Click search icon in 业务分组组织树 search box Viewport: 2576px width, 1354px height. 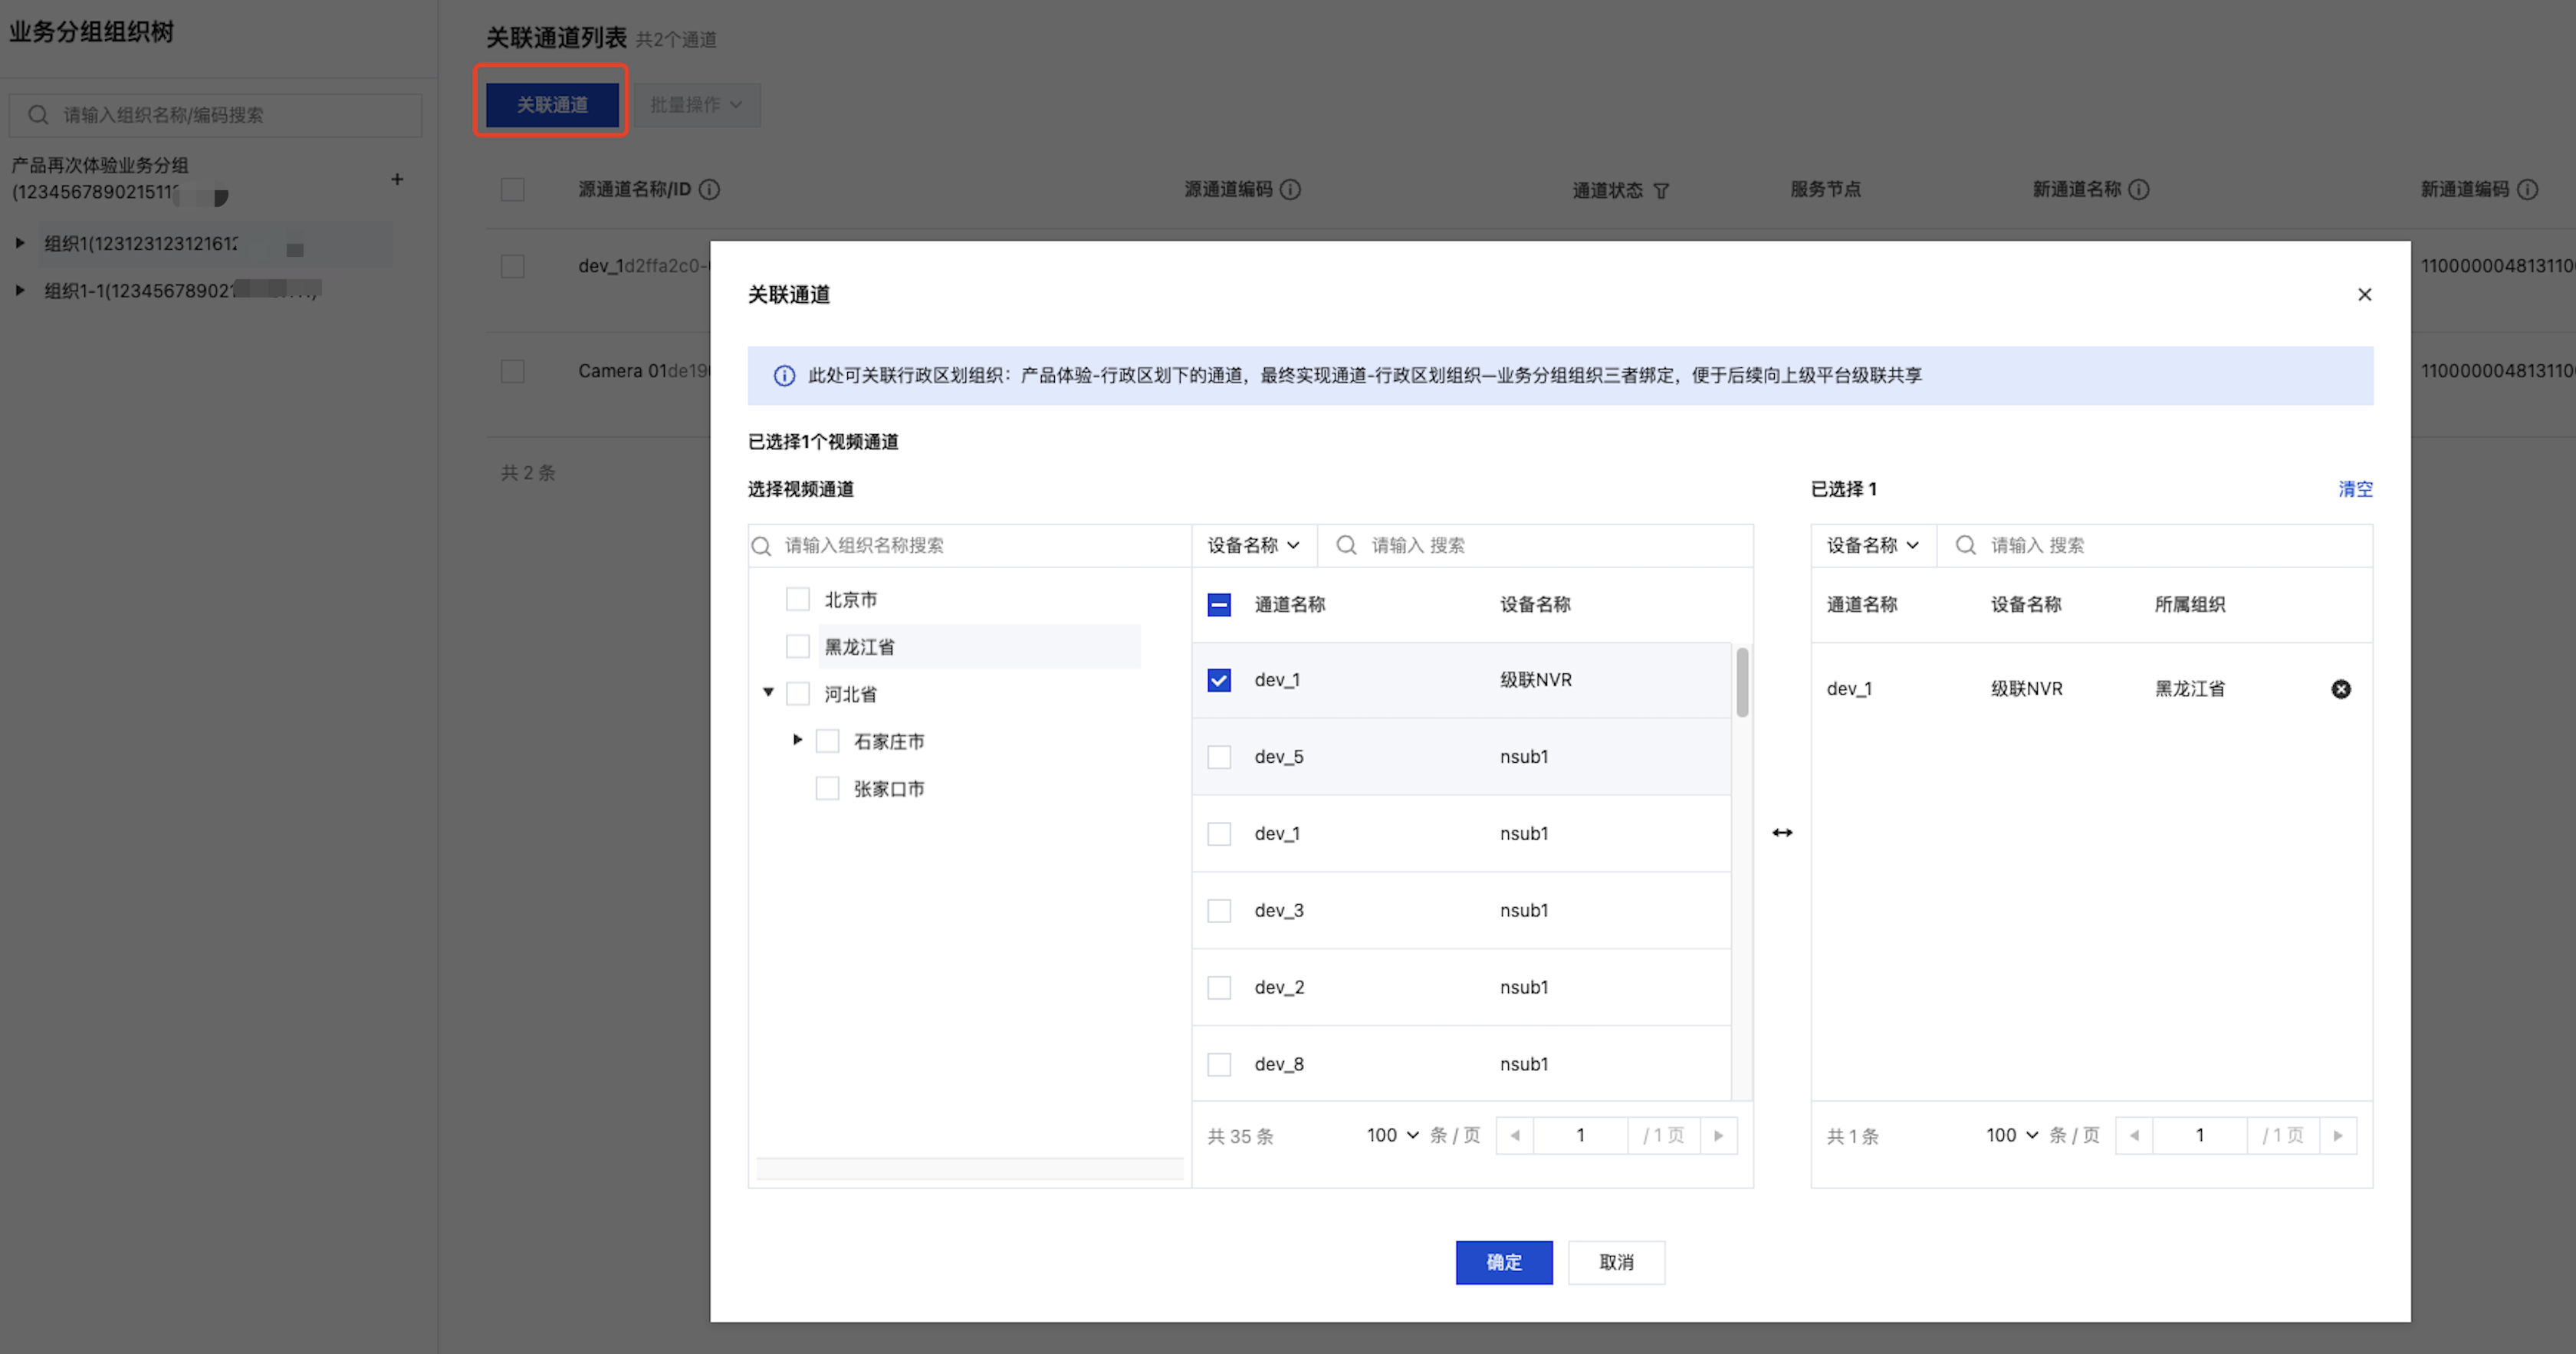tap(38, 115)
